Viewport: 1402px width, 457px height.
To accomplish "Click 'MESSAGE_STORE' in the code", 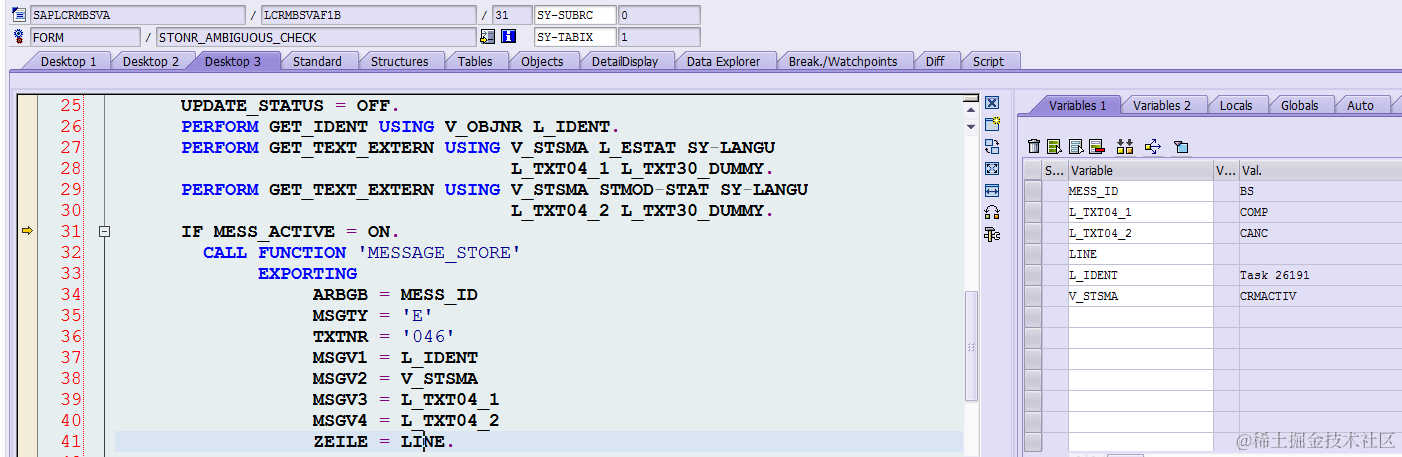I will click(439, 252).
